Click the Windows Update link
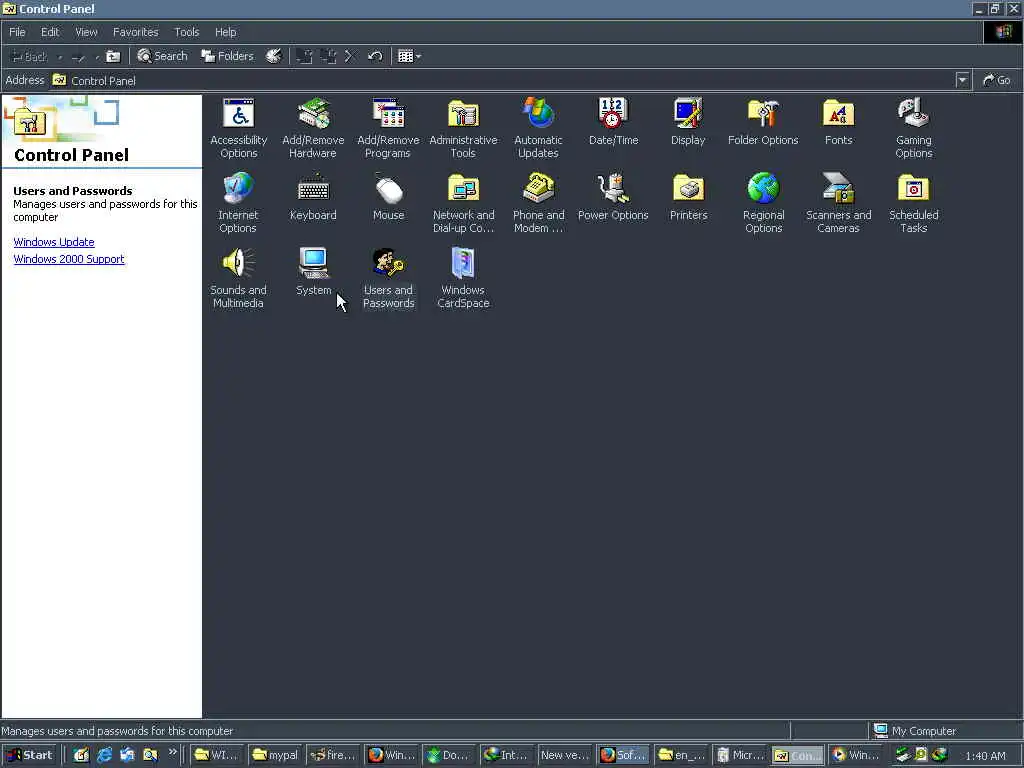 (x=54, y=242)
